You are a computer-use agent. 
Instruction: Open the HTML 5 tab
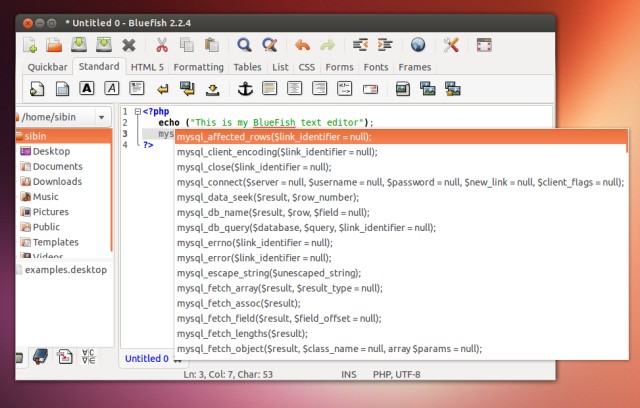pos(147,67)
